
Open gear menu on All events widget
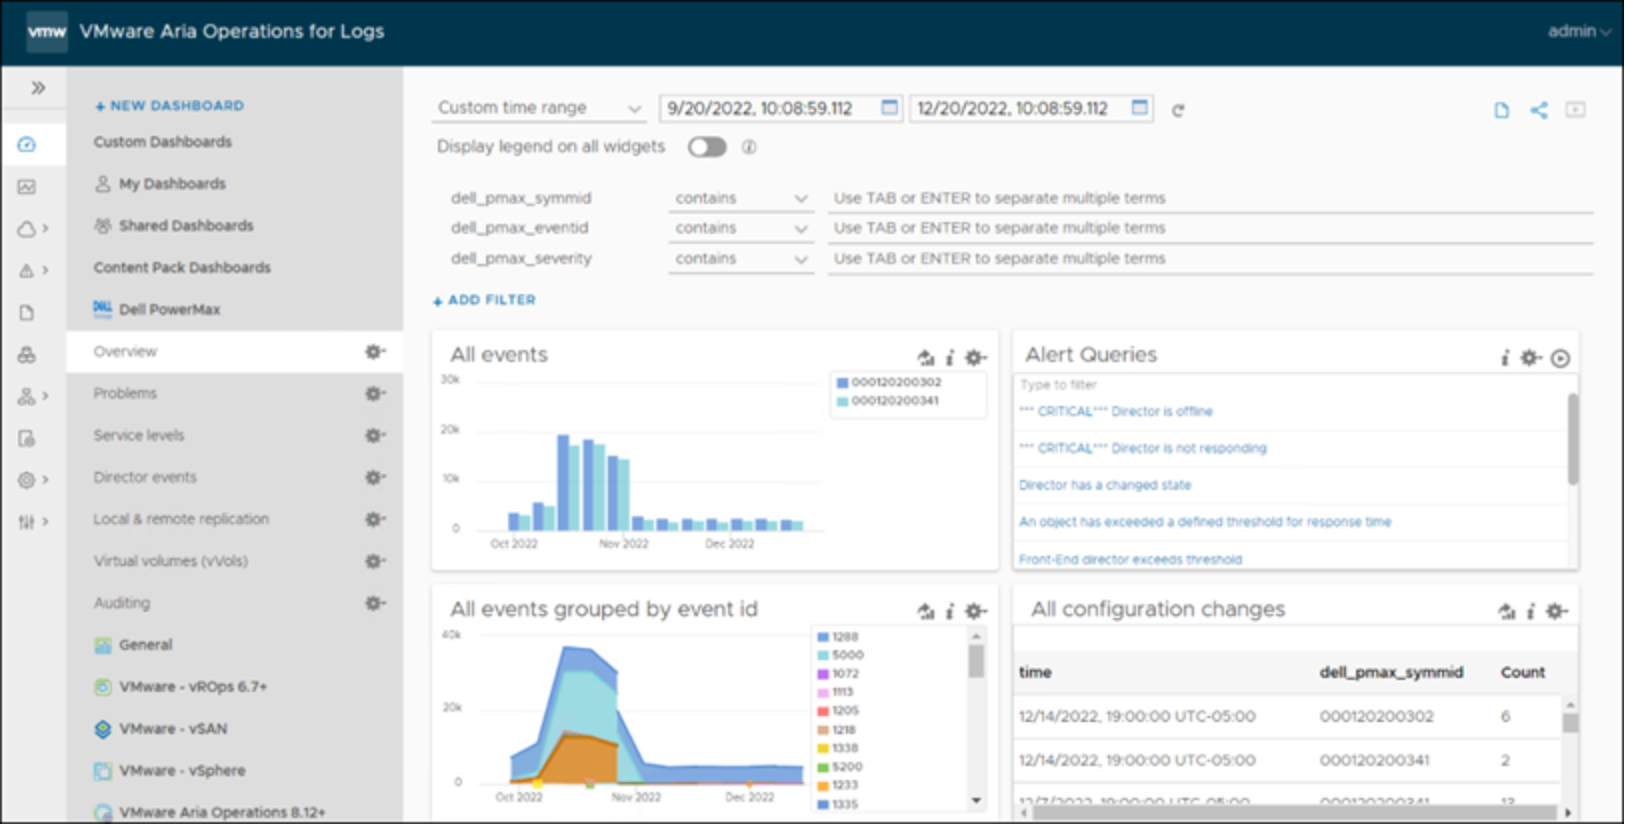pyautogui.click(x=976, y=357)
